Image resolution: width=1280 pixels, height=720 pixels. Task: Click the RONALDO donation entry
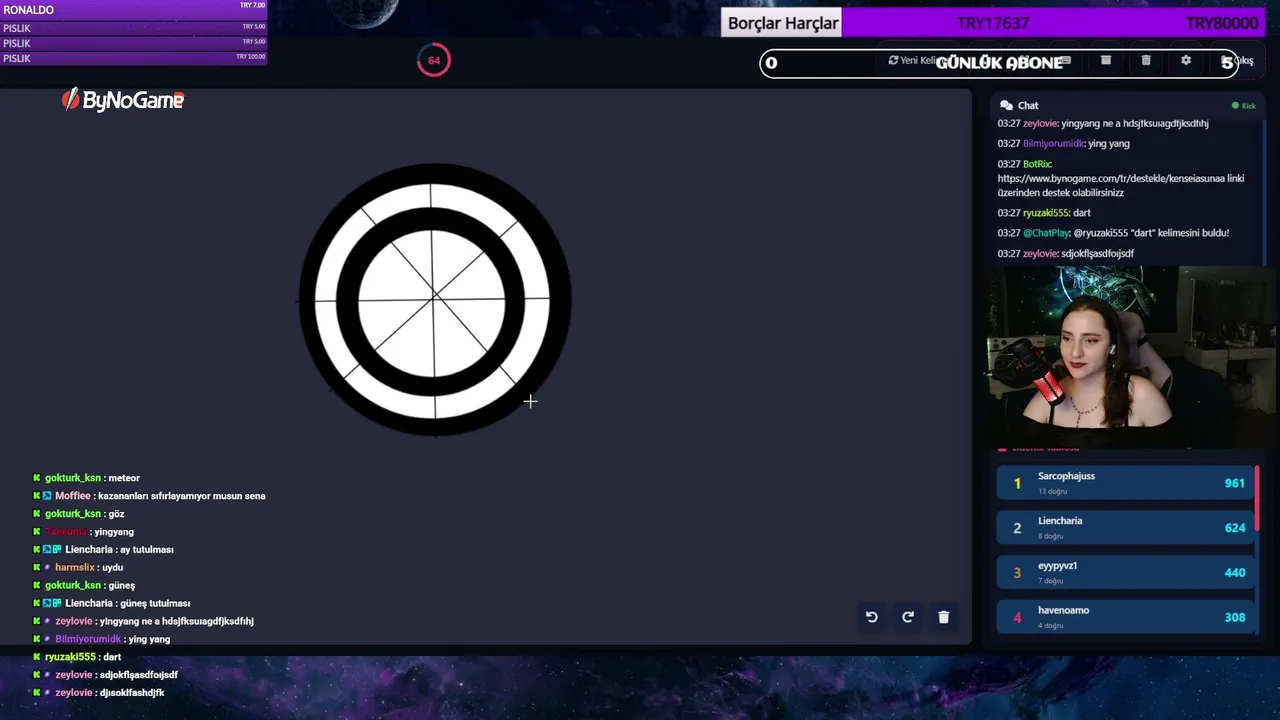click(x=134, y=9)
